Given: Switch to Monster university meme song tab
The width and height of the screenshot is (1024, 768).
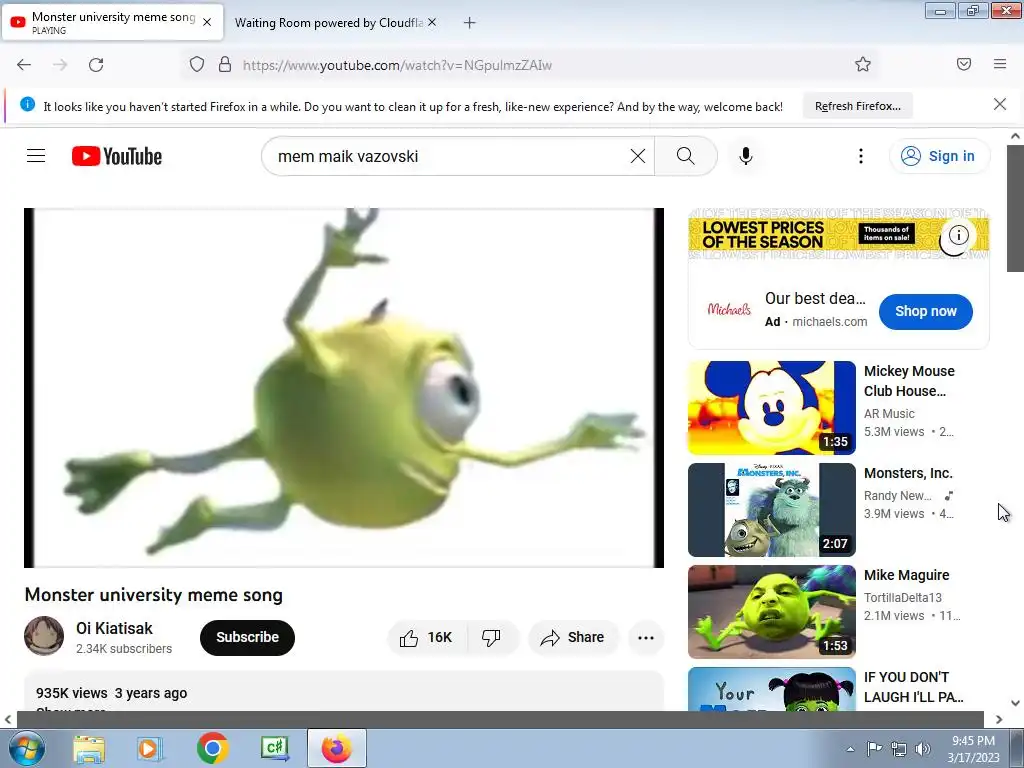Looking at the screenshot, I should coord(114,22).
